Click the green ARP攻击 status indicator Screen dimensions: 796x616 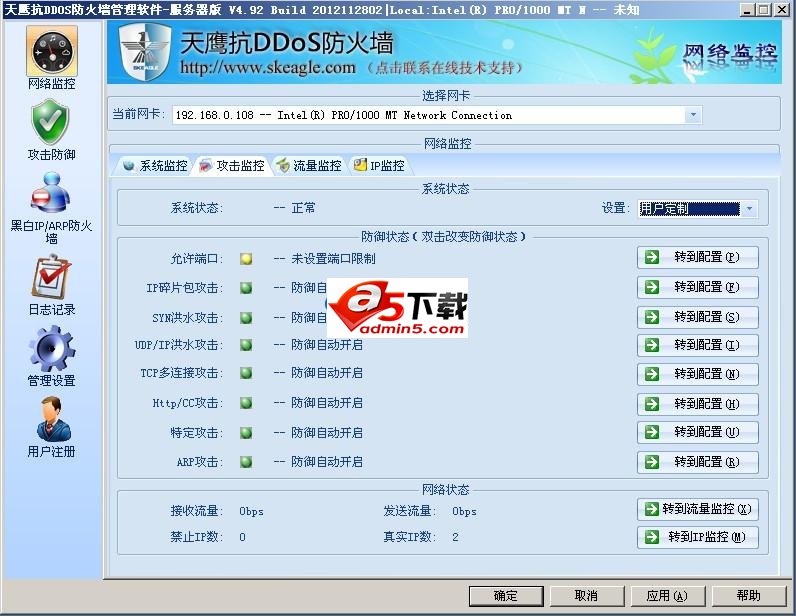tap(246, 462)
